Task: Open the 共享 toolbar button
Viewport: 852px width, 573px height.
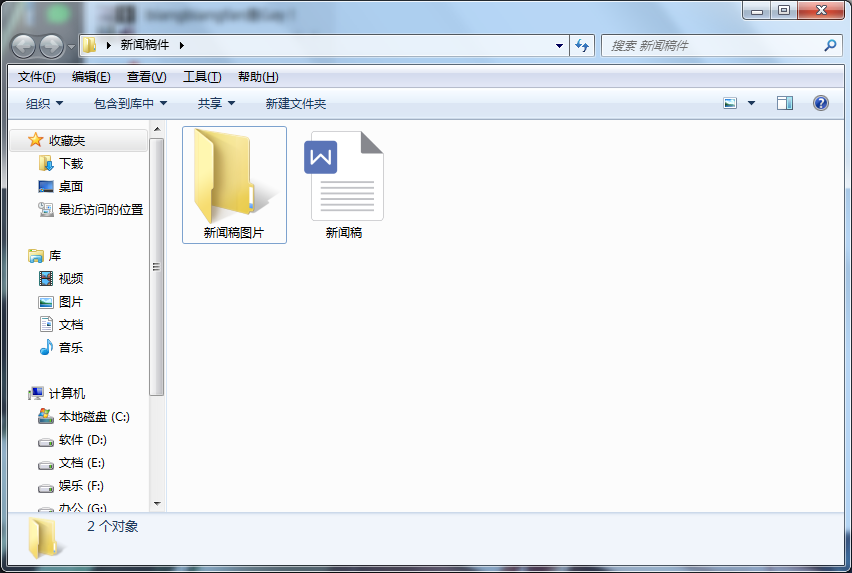Action: point(216,103)
